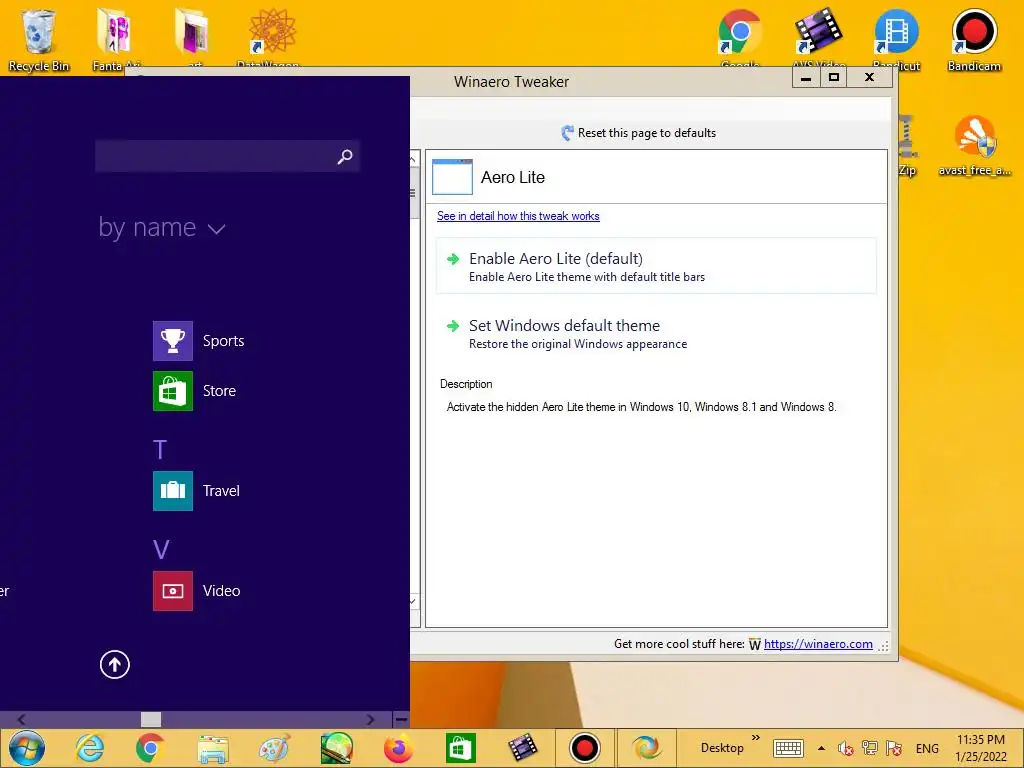Open the Action Center flag tray icon
Screen dimensions: 1024x768
coord(894,748)
